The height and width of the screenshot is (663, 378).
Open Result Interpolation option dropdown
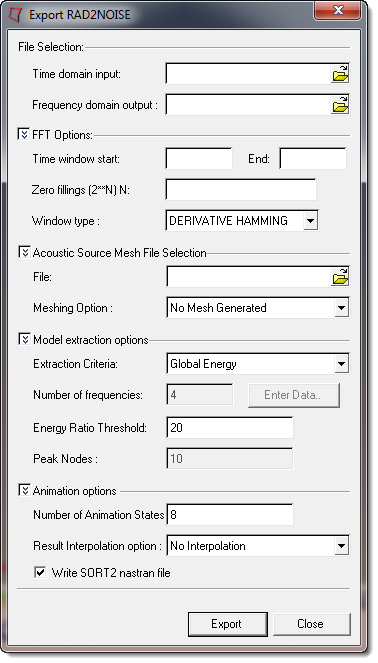[342, 546]
